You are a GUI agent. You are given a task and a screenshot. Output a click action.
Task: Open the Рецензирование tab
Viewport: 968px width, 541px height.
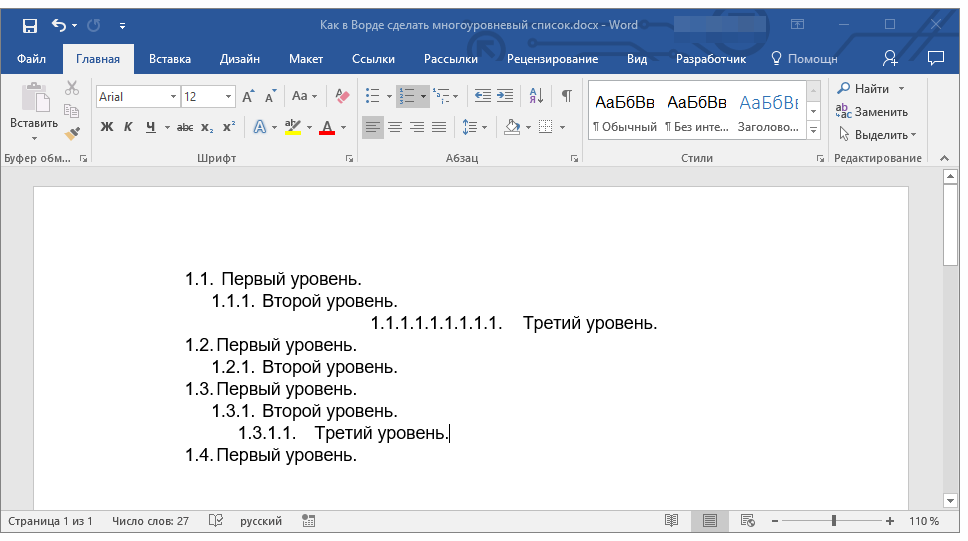pos(552,59)
